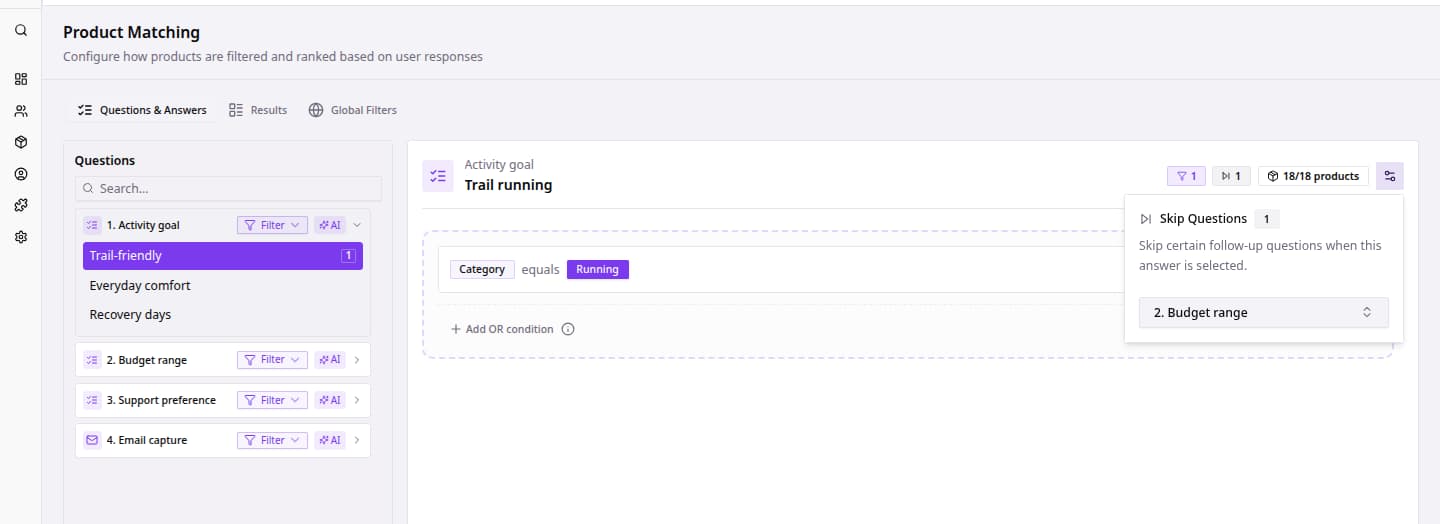1440x524 pixels.
Task: Click the skip count badge next to filter
Action: tap(1231, 176)
